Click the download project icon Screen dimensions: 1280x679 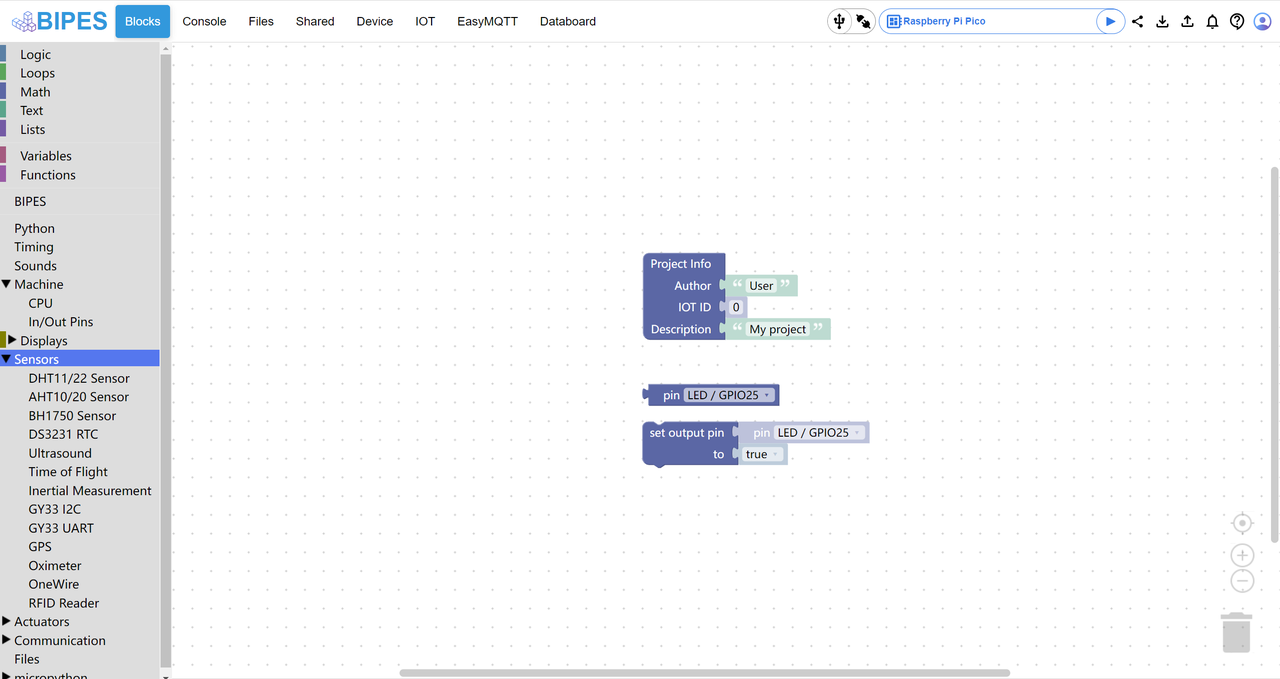(1162, 21)
